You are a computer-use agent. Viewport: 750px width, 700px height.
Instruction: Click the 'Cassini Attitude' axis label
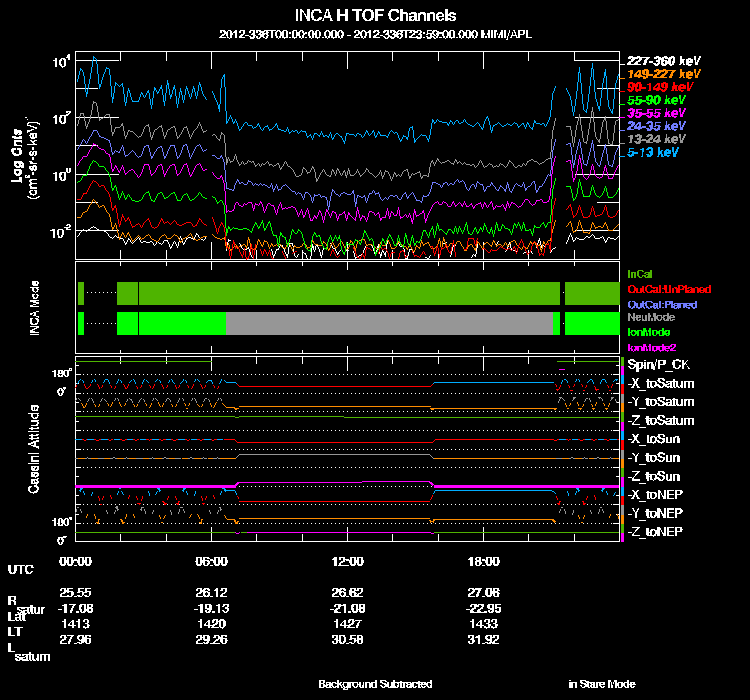(x=33, y=449)
